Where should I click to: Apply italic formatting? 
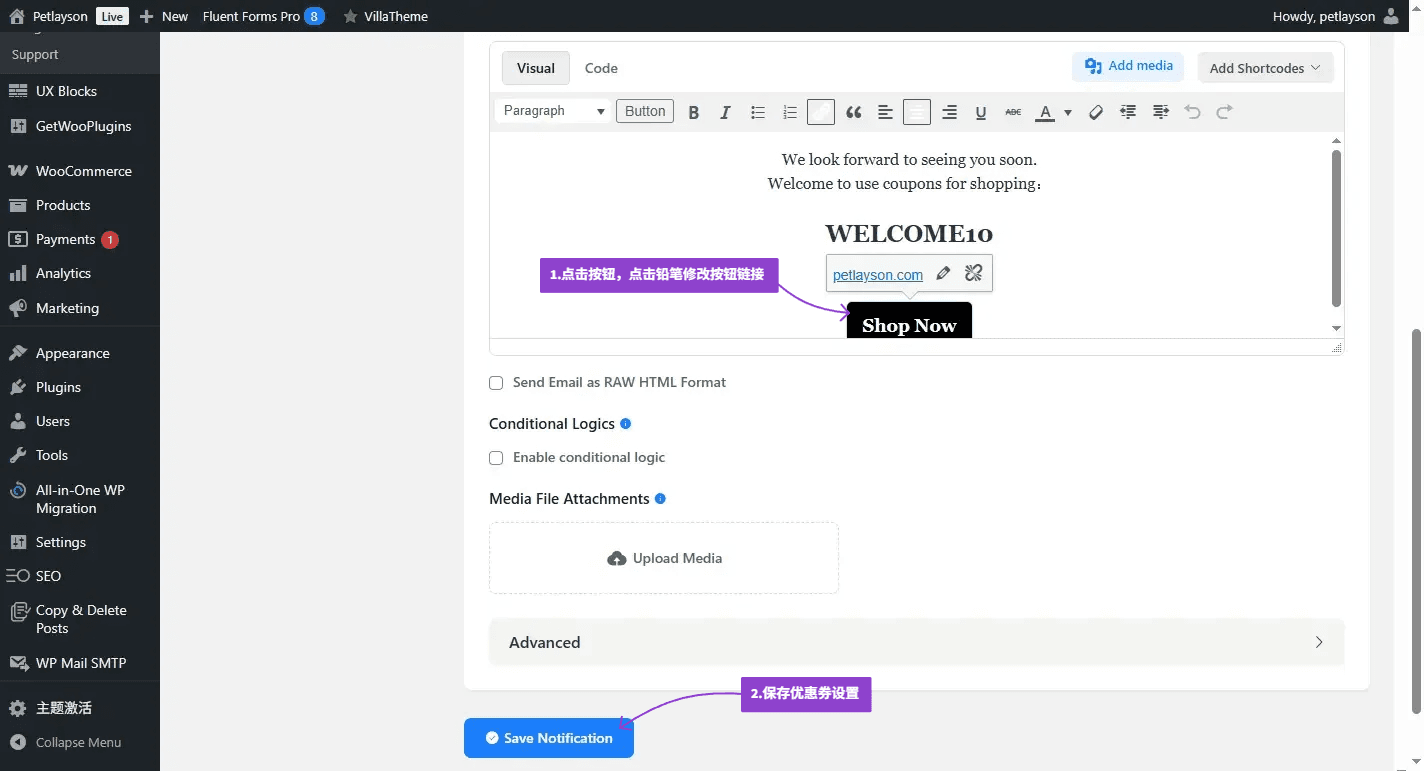click(x=725, y=112)
